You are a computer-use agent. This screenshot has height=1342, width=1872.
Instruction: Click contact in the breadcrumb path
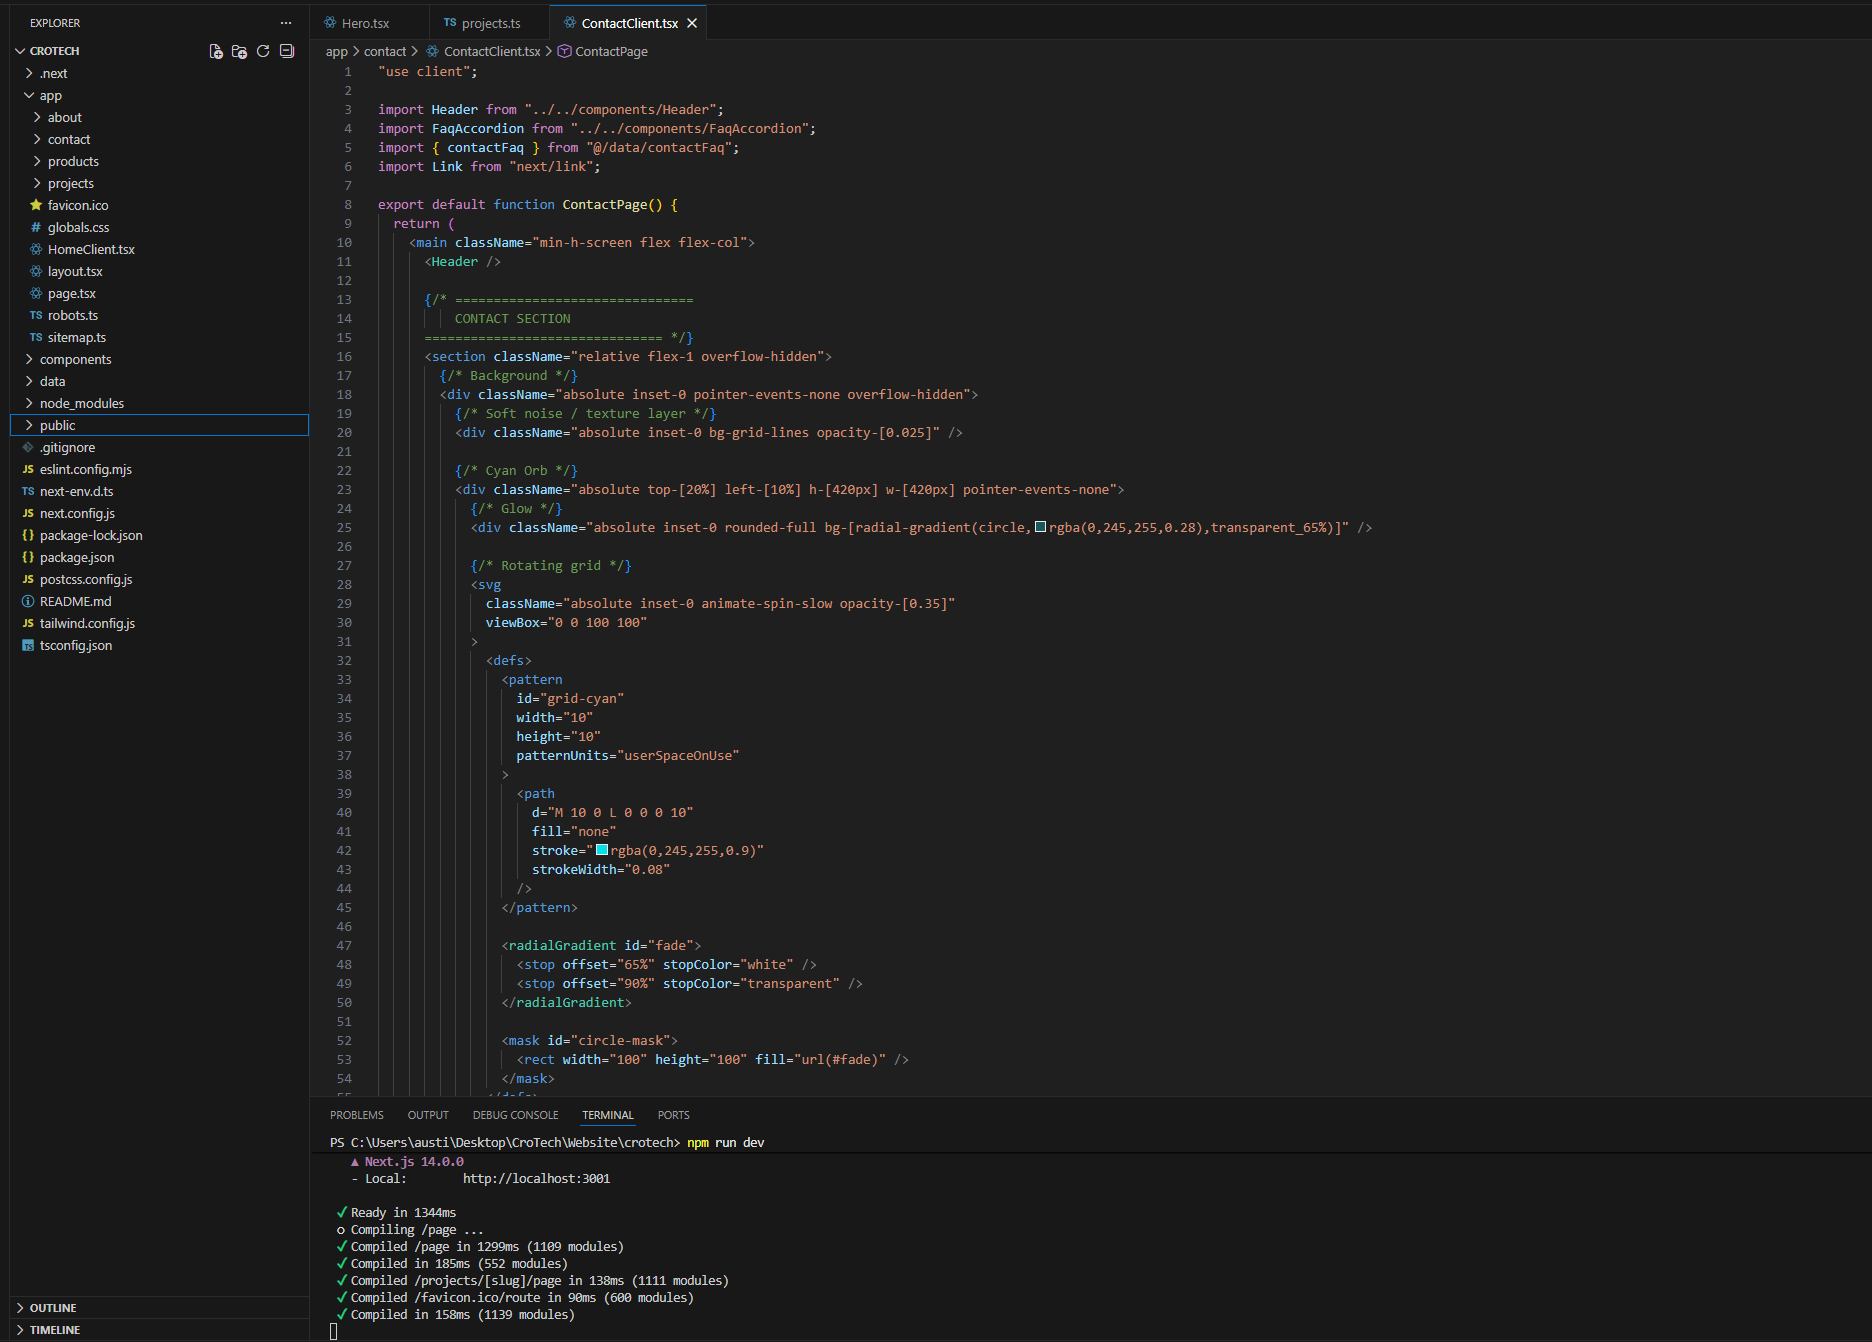coord(385,51)
